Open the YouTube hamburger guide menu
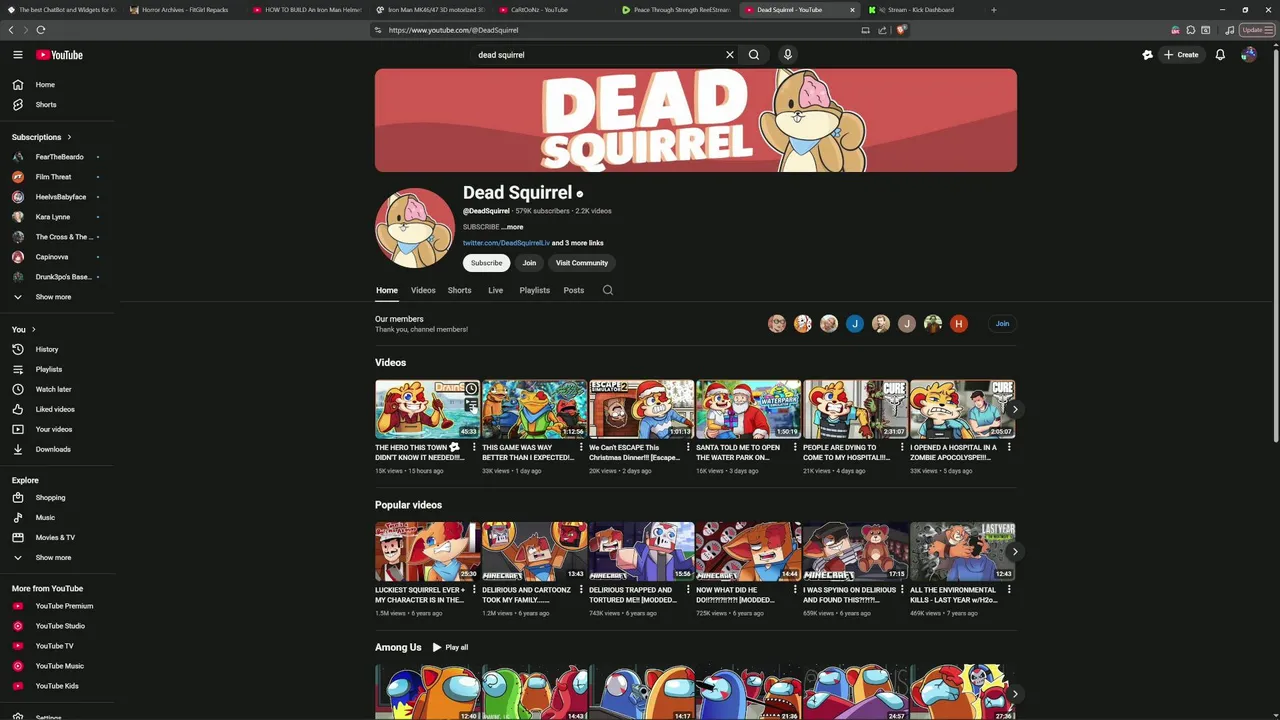Screen dimensions: 1280x720 17,55
